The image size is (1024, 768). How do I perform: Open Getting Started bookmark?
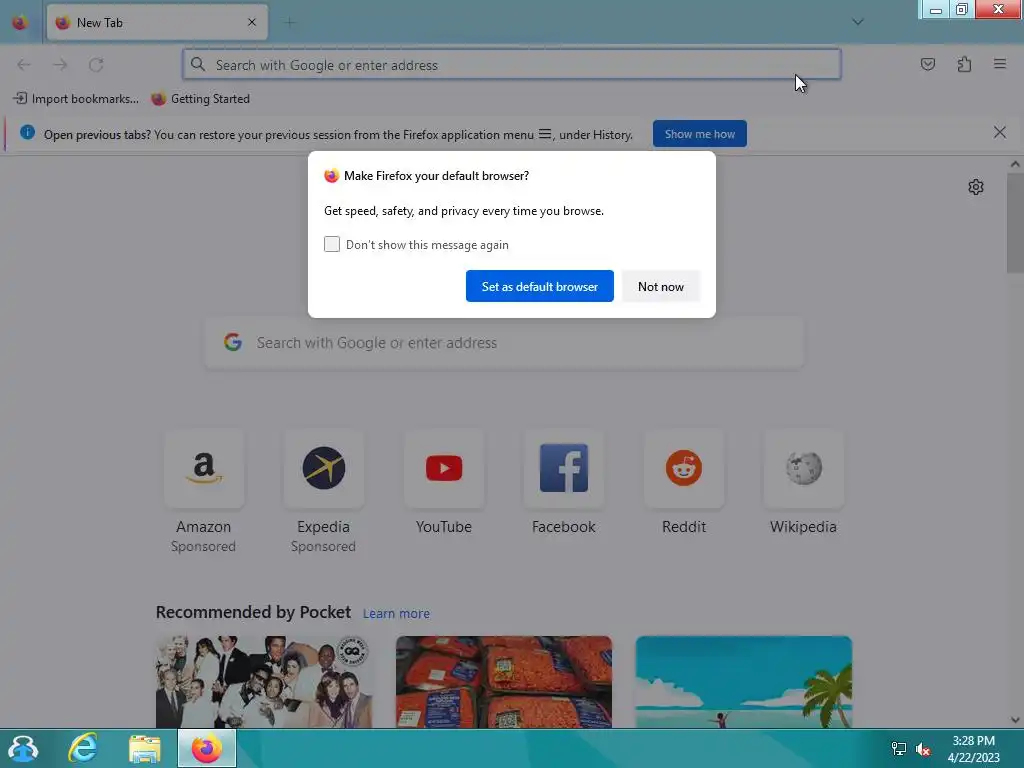click(200, 99)
